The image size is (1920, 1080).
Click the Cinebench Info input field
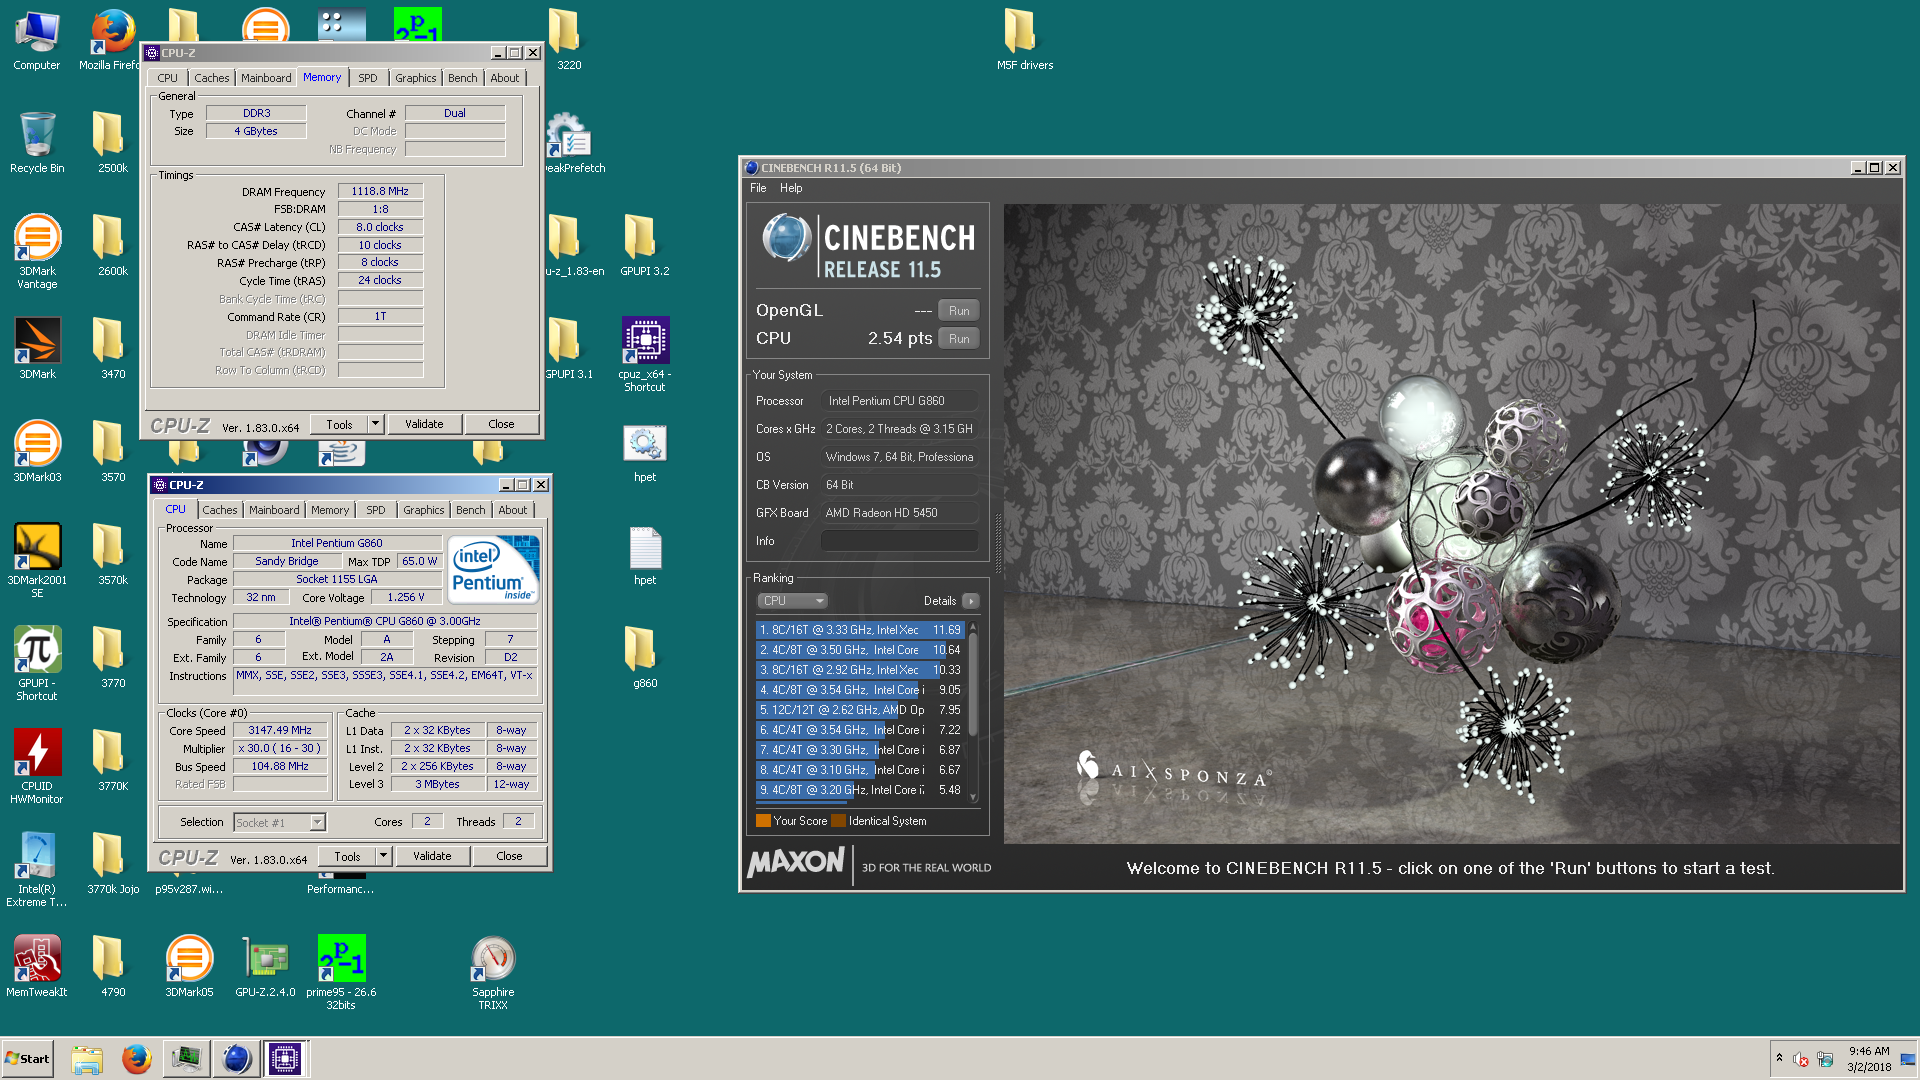pyautogui.click(x=900, y=541)
